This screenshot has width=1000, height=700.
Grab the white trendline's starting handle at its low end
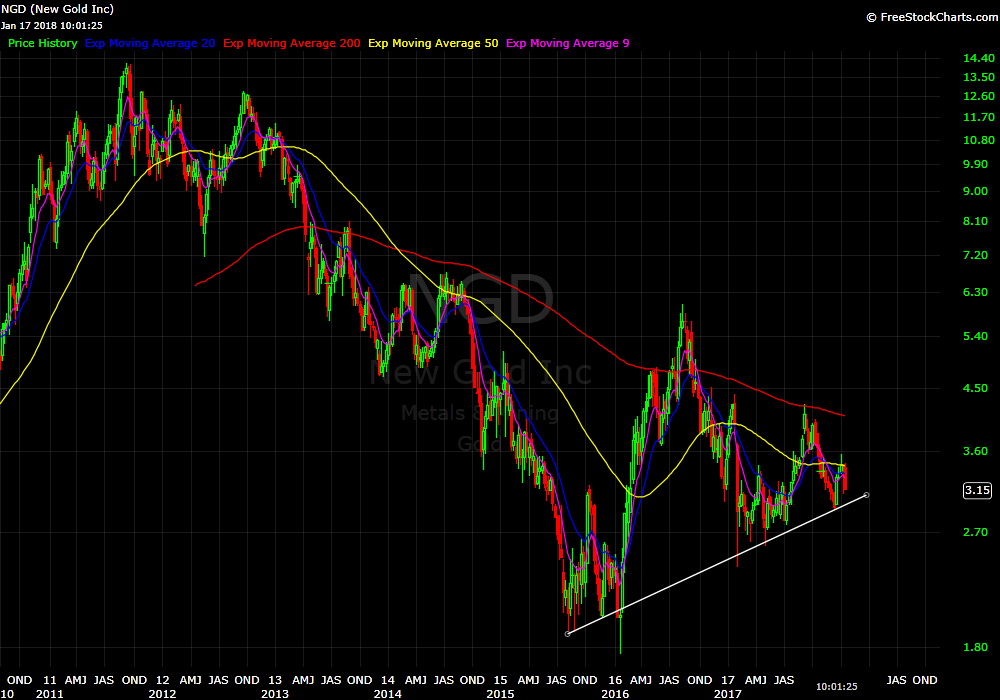click(568, 634)
